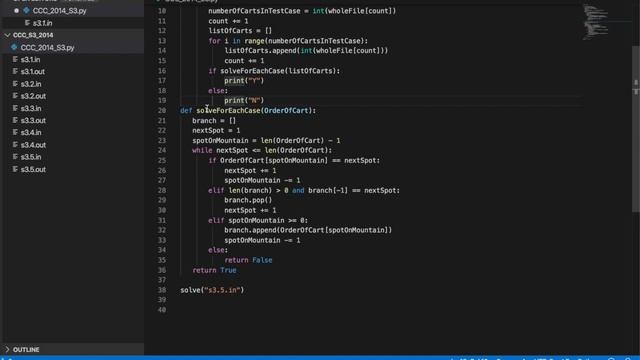Click 'def solveForEachCase(OrderOfCart):' definition
The width and height of the screenshot is (640, 360).
tap(248, 111)
